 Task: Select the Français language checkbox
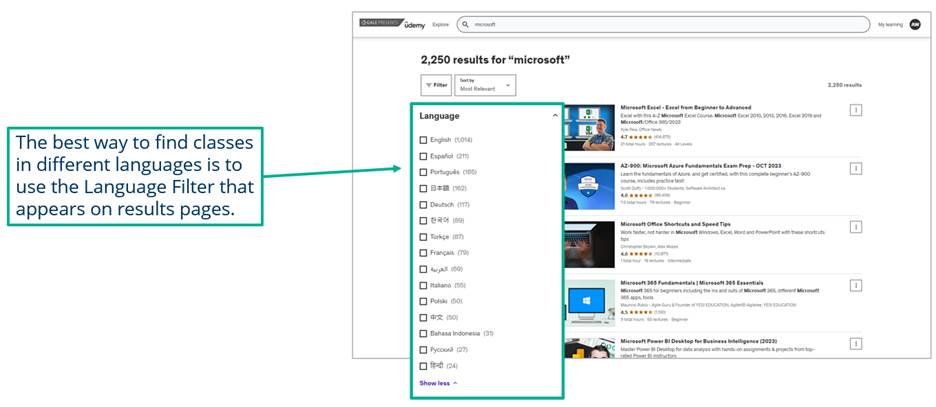click(x=424, y=253)
